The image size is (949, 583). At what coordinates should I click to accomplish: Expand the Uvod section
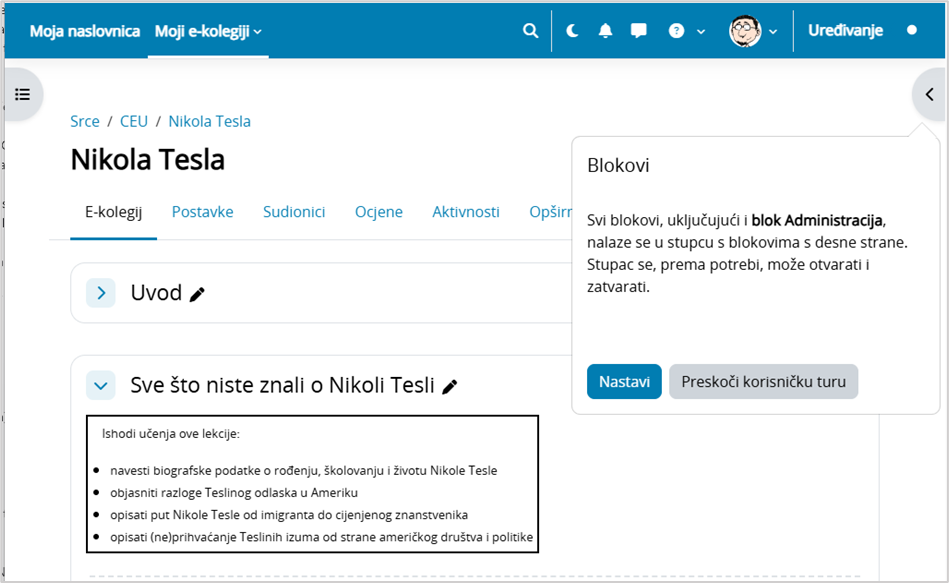(x=101, y=293)
